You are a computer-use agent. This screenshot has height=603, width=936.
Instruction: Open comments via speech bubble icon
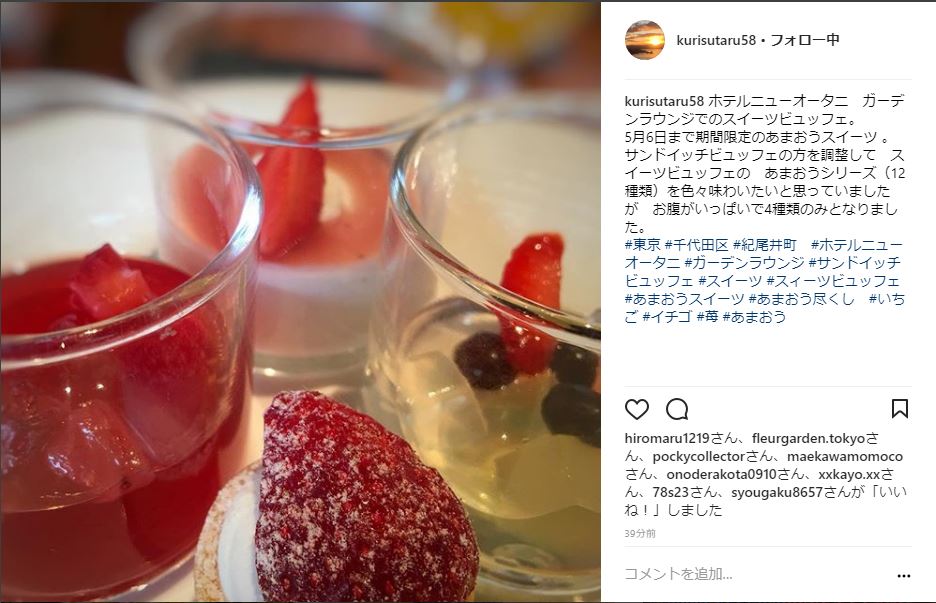point(677,410)
